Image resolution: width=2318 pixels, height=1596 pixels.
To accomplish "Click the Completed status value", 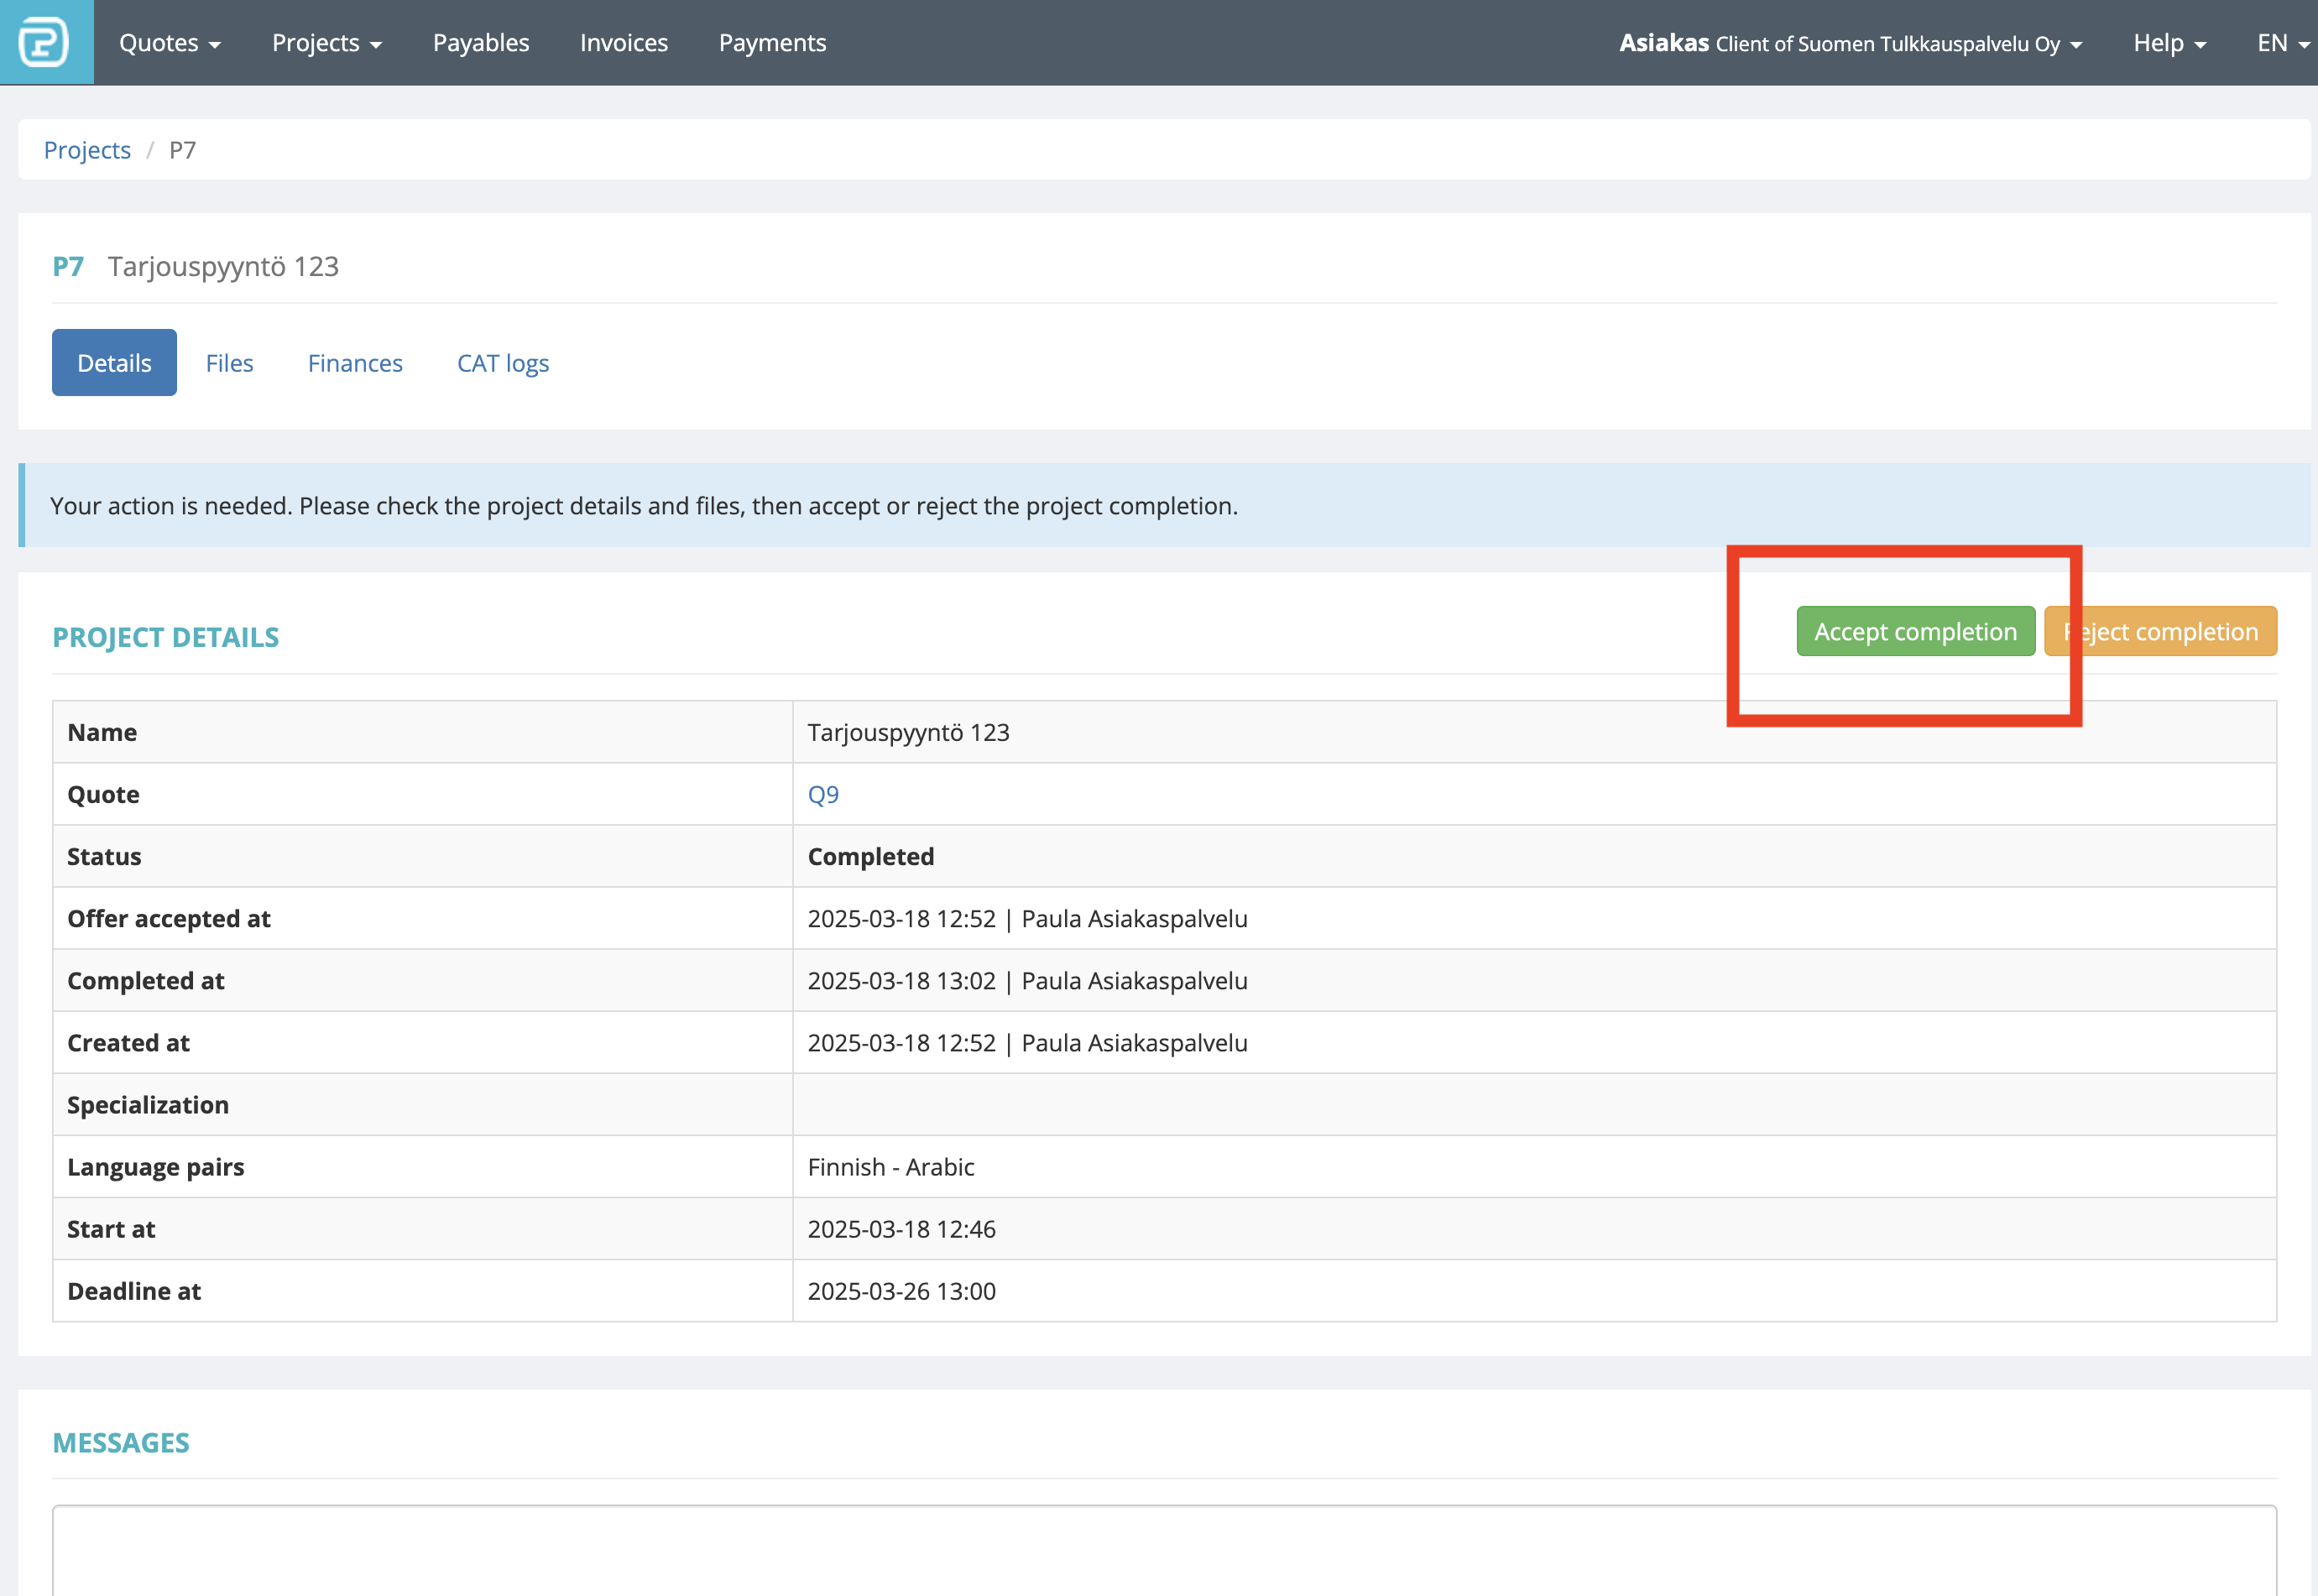I will [870, 856].
